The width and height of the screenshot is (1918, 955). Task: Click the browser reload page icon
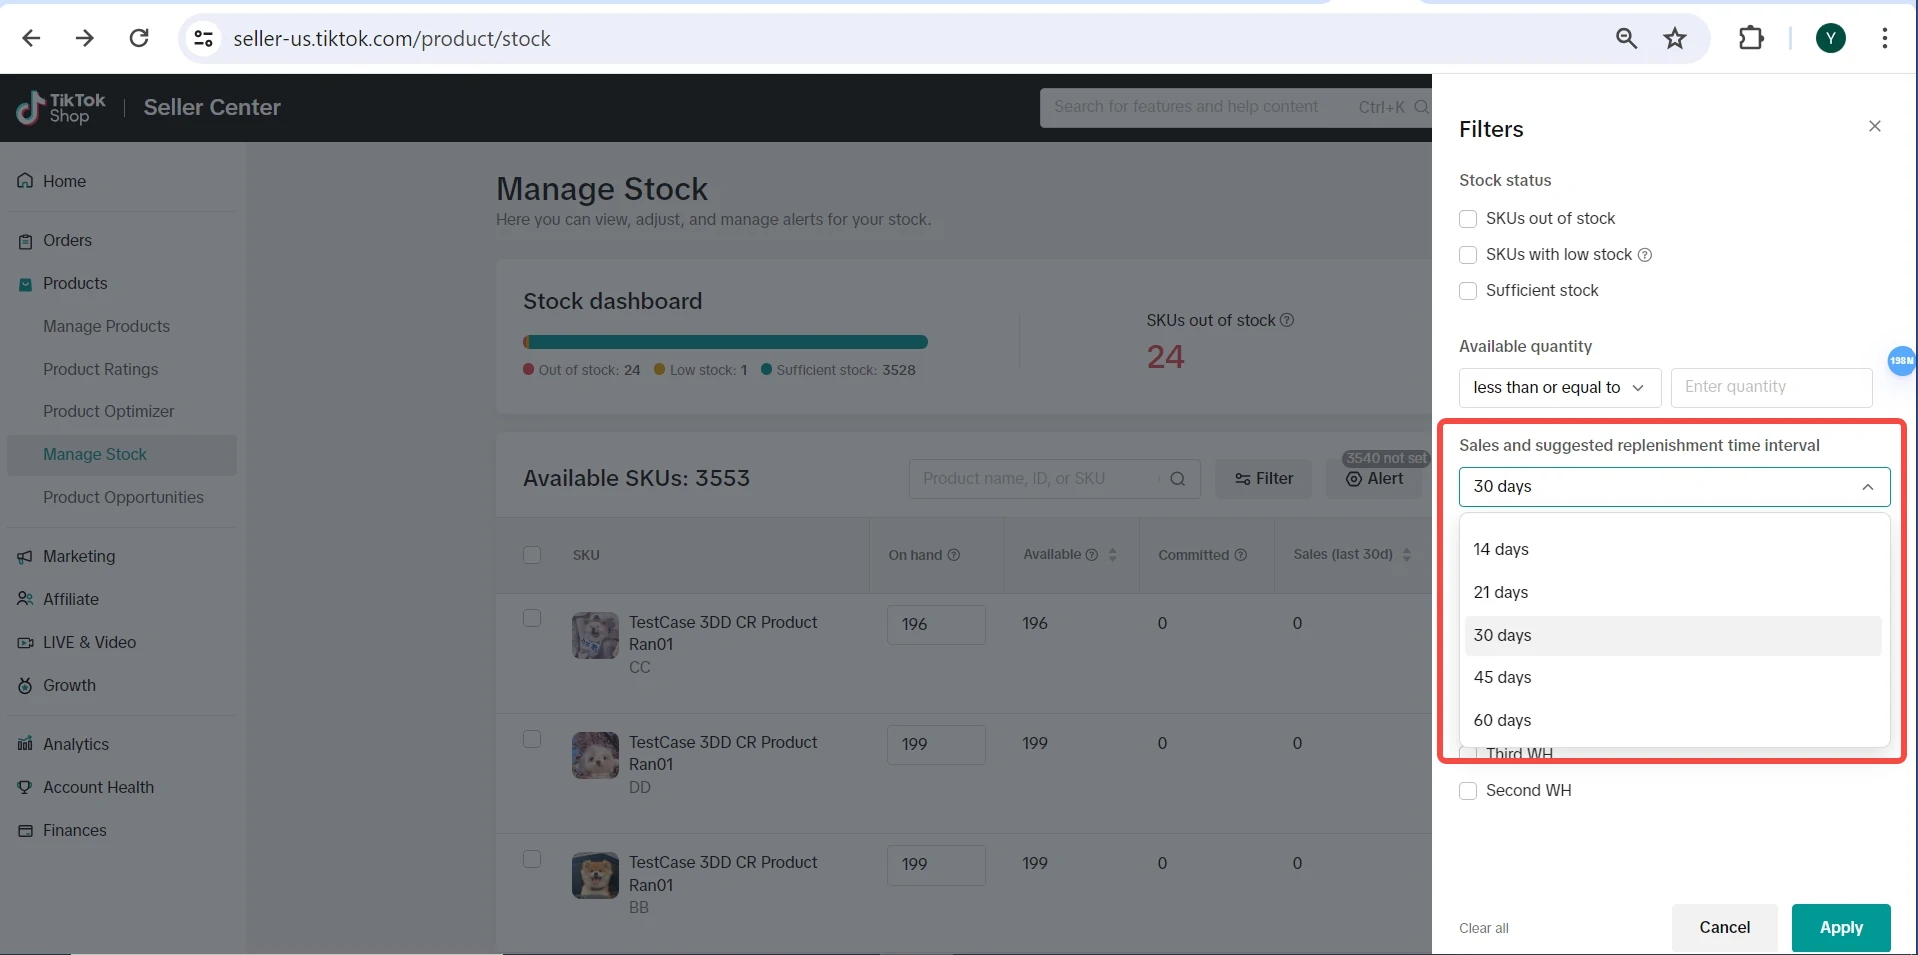[x=139, y=38]
